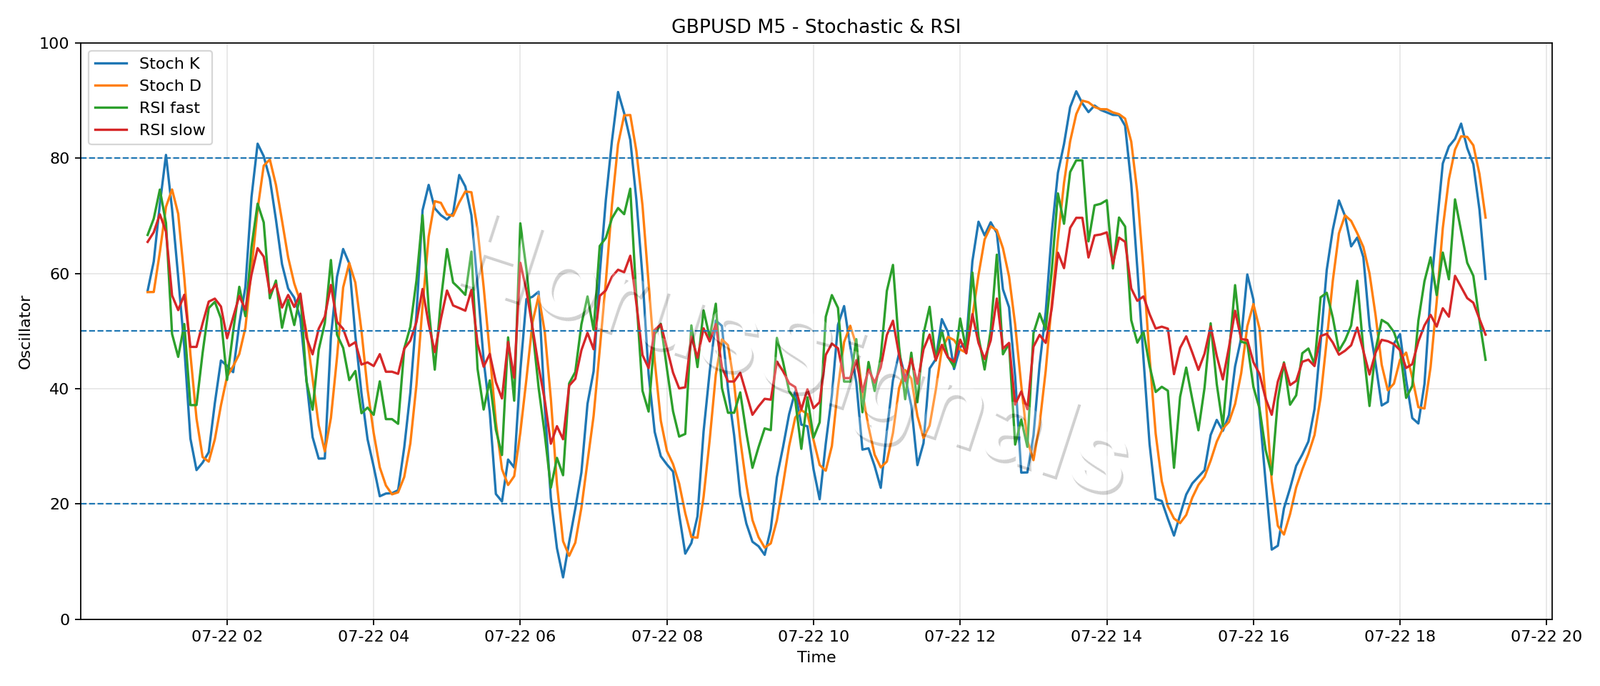Click the y-axis tick label 20
Viewport: 1600px width, 686px height.
tap(60, 504)
